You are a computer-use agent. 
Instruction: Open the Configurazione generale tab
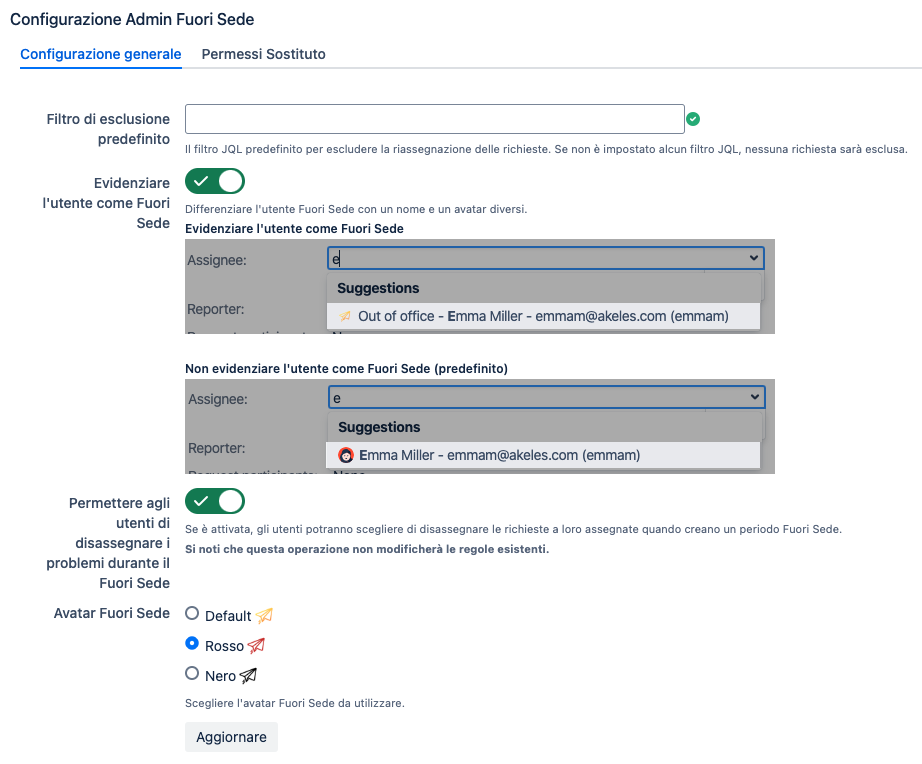tap(100, 54)
